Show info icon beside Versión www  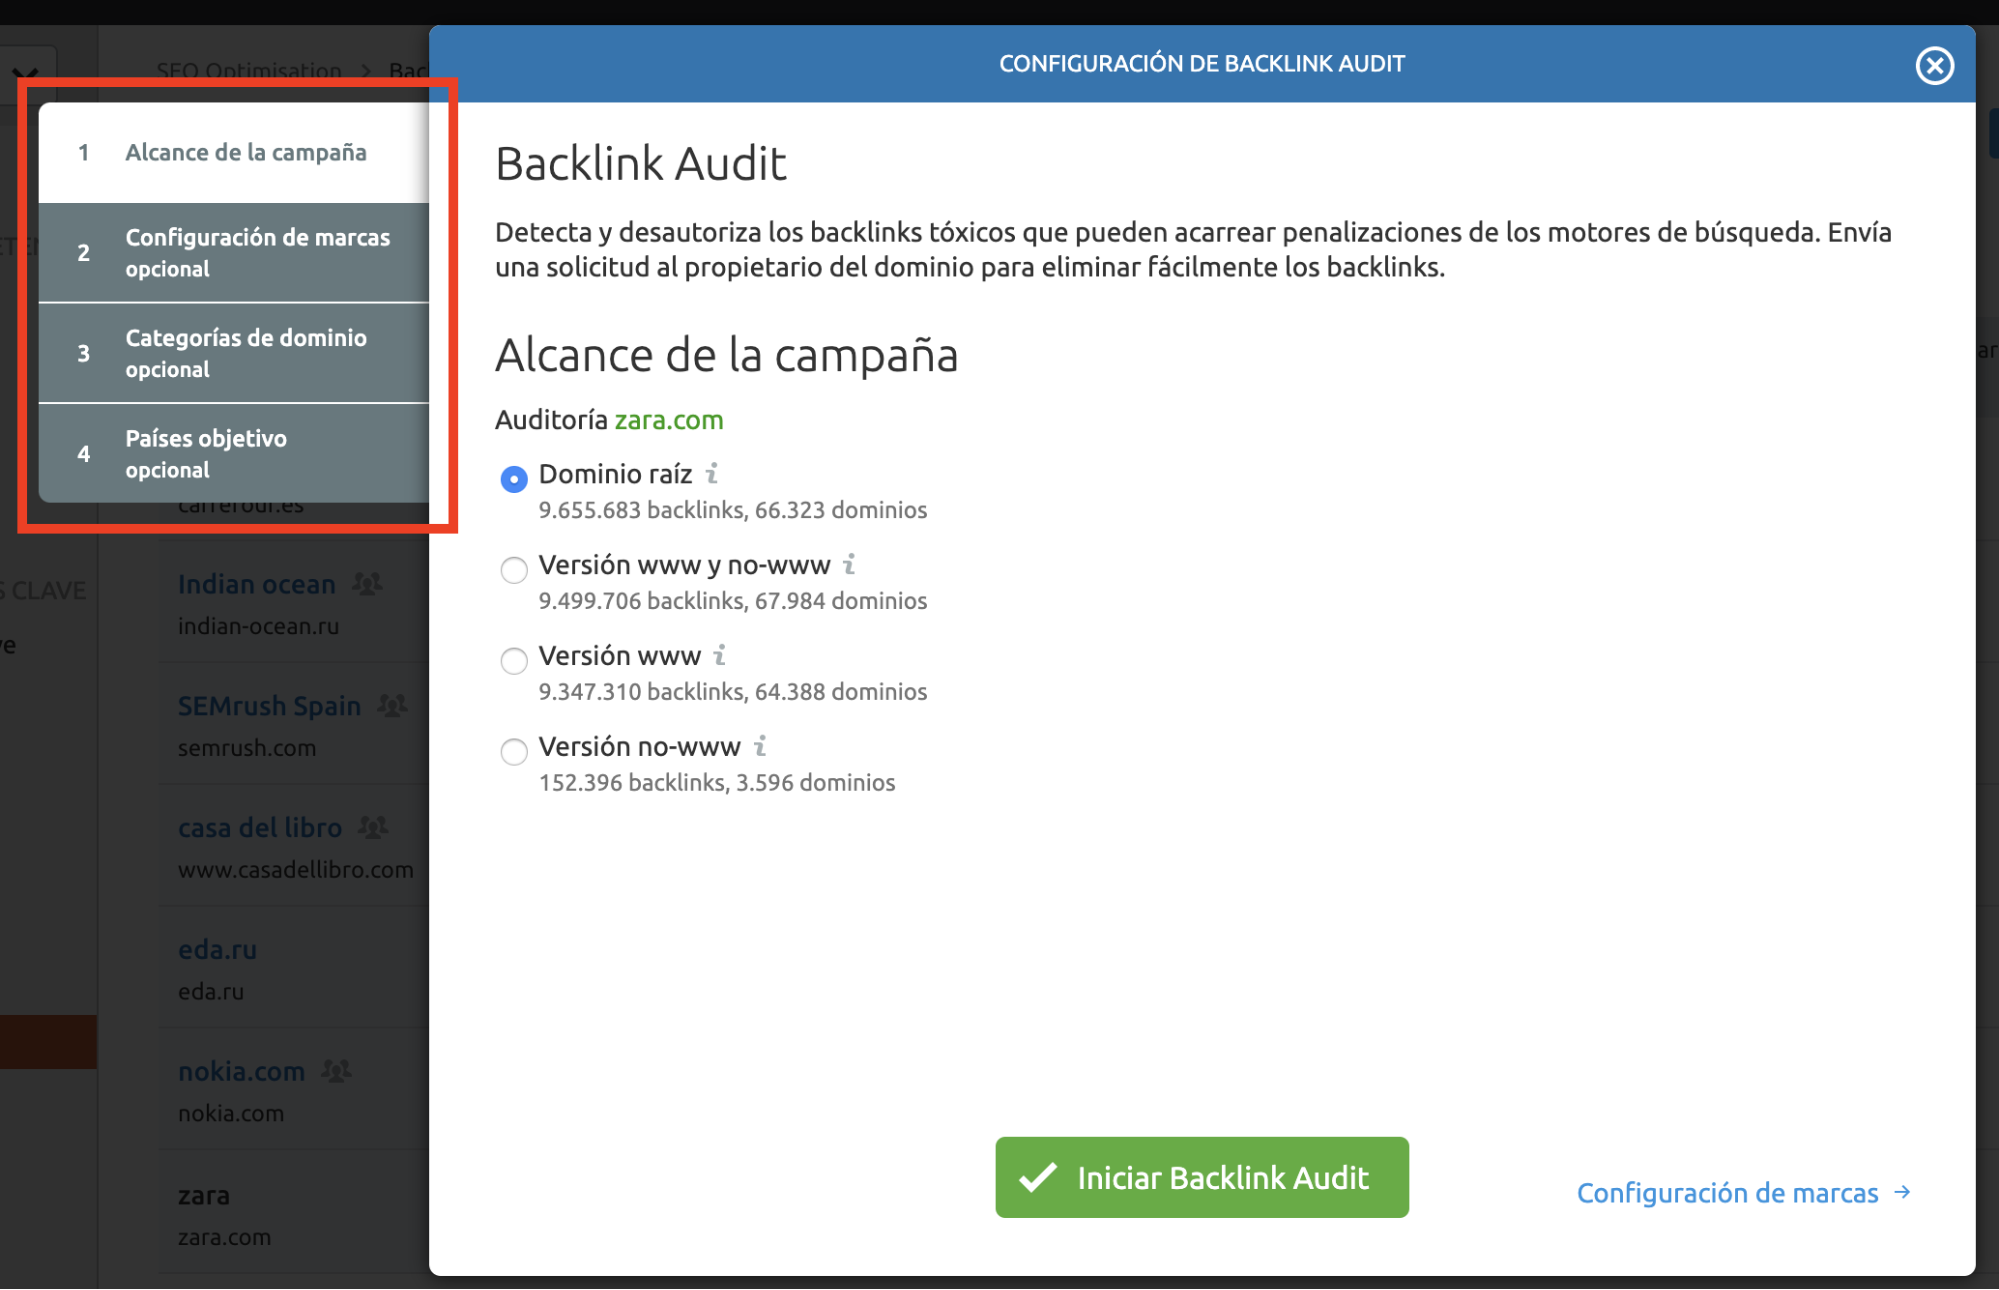[719, 655]
